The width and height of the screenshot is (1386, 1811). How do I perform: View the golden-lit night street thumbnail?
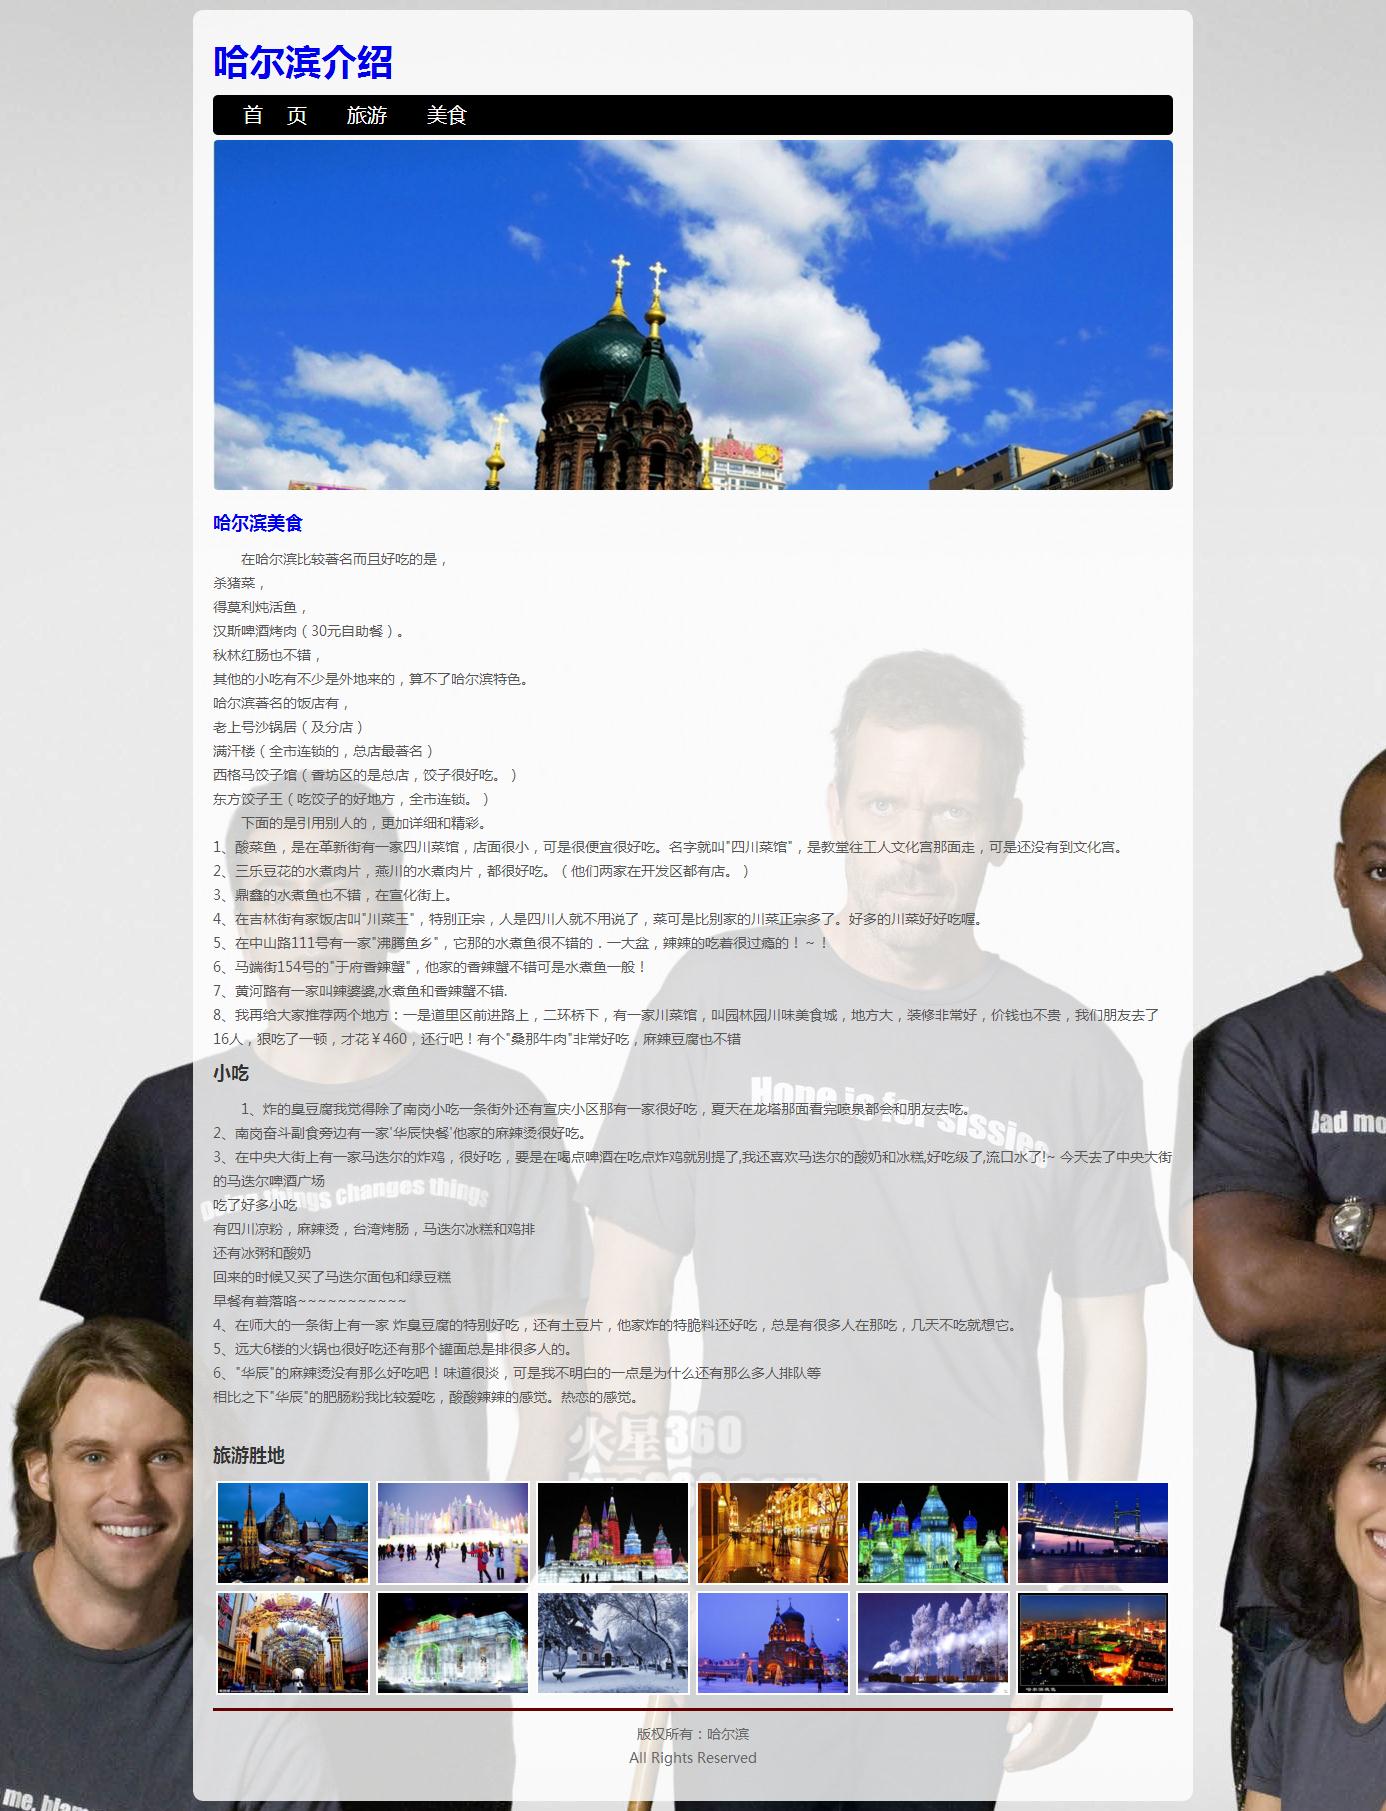773,1532
